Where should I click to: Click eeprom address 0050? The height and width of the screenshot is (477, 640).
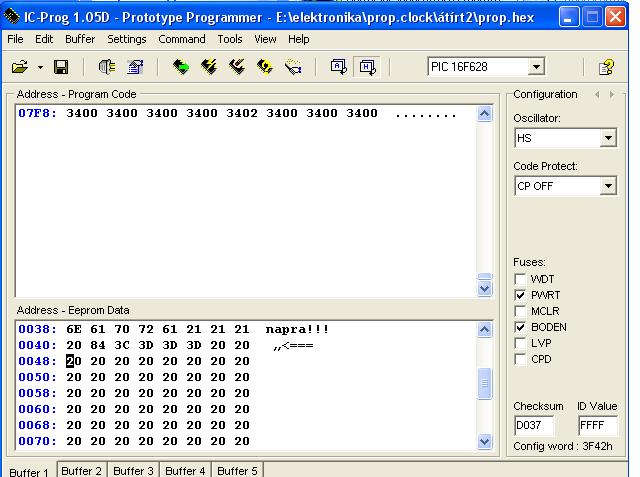[x=37, y=377]
